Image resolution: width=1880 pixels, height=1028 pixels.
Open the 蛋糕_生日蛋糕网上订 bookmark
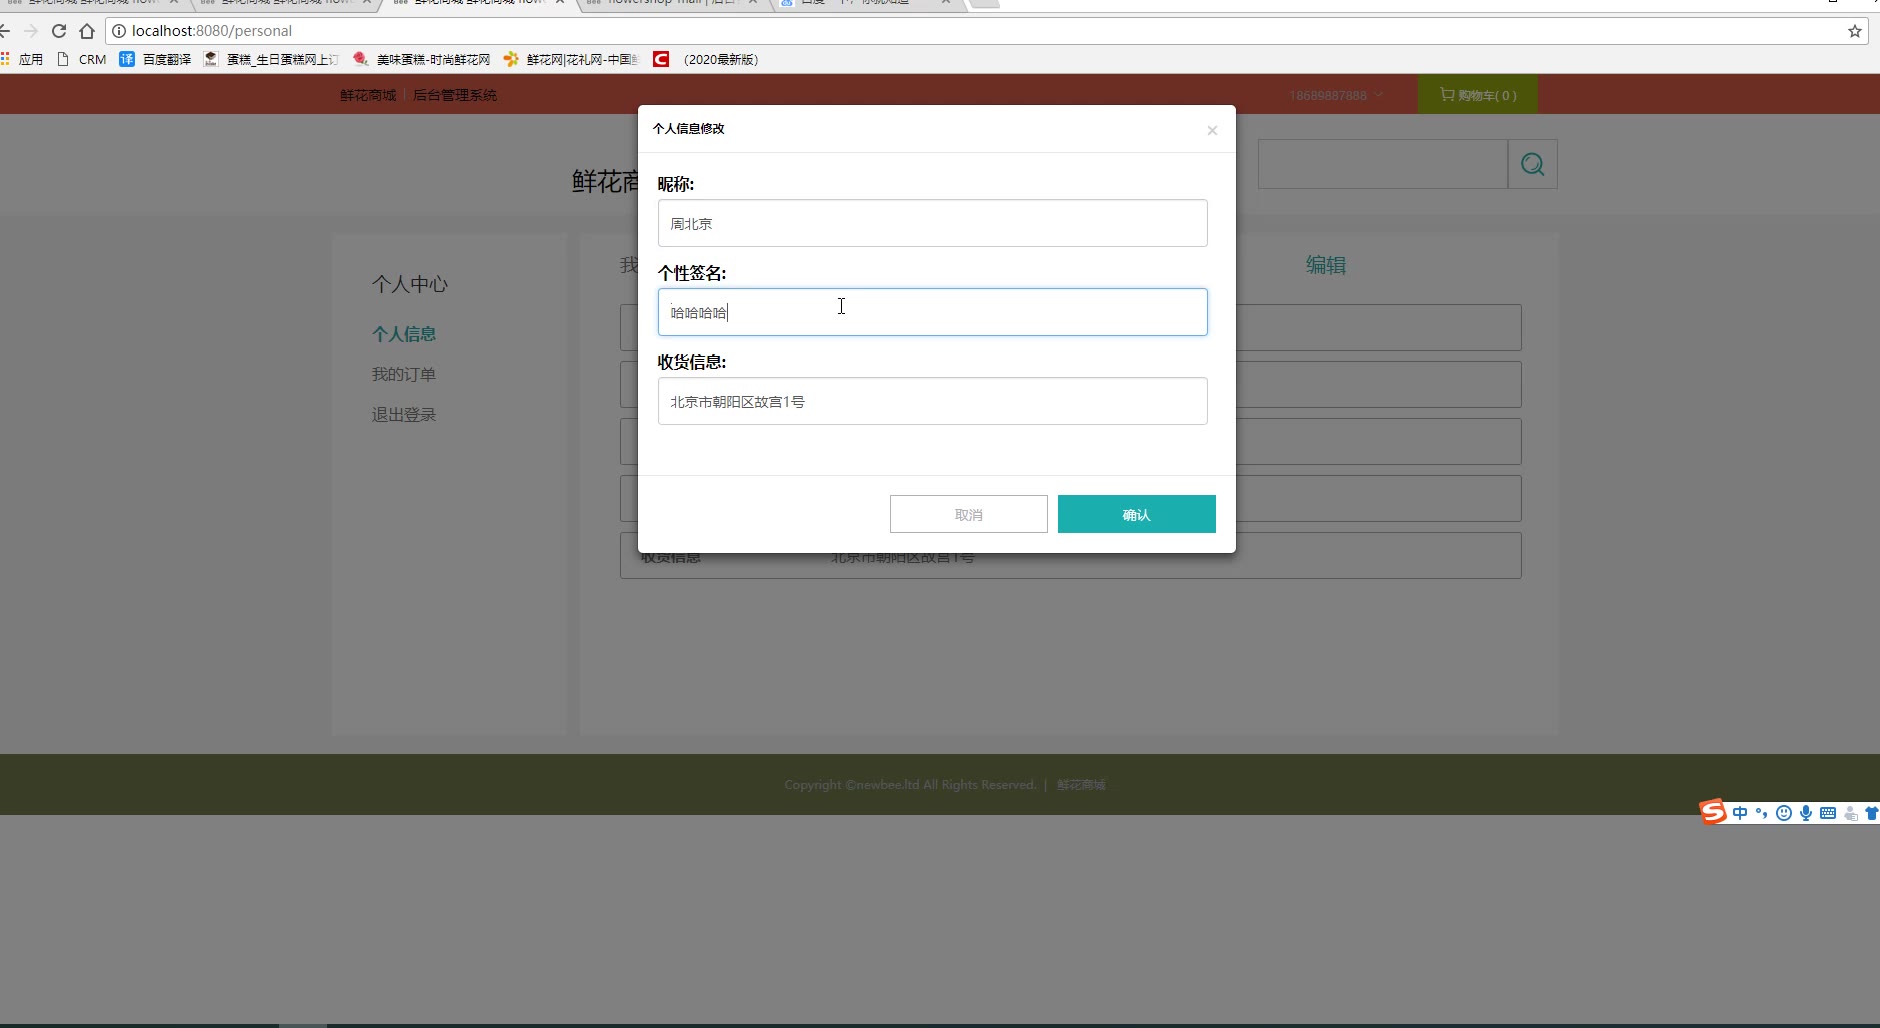pos(271,59)
